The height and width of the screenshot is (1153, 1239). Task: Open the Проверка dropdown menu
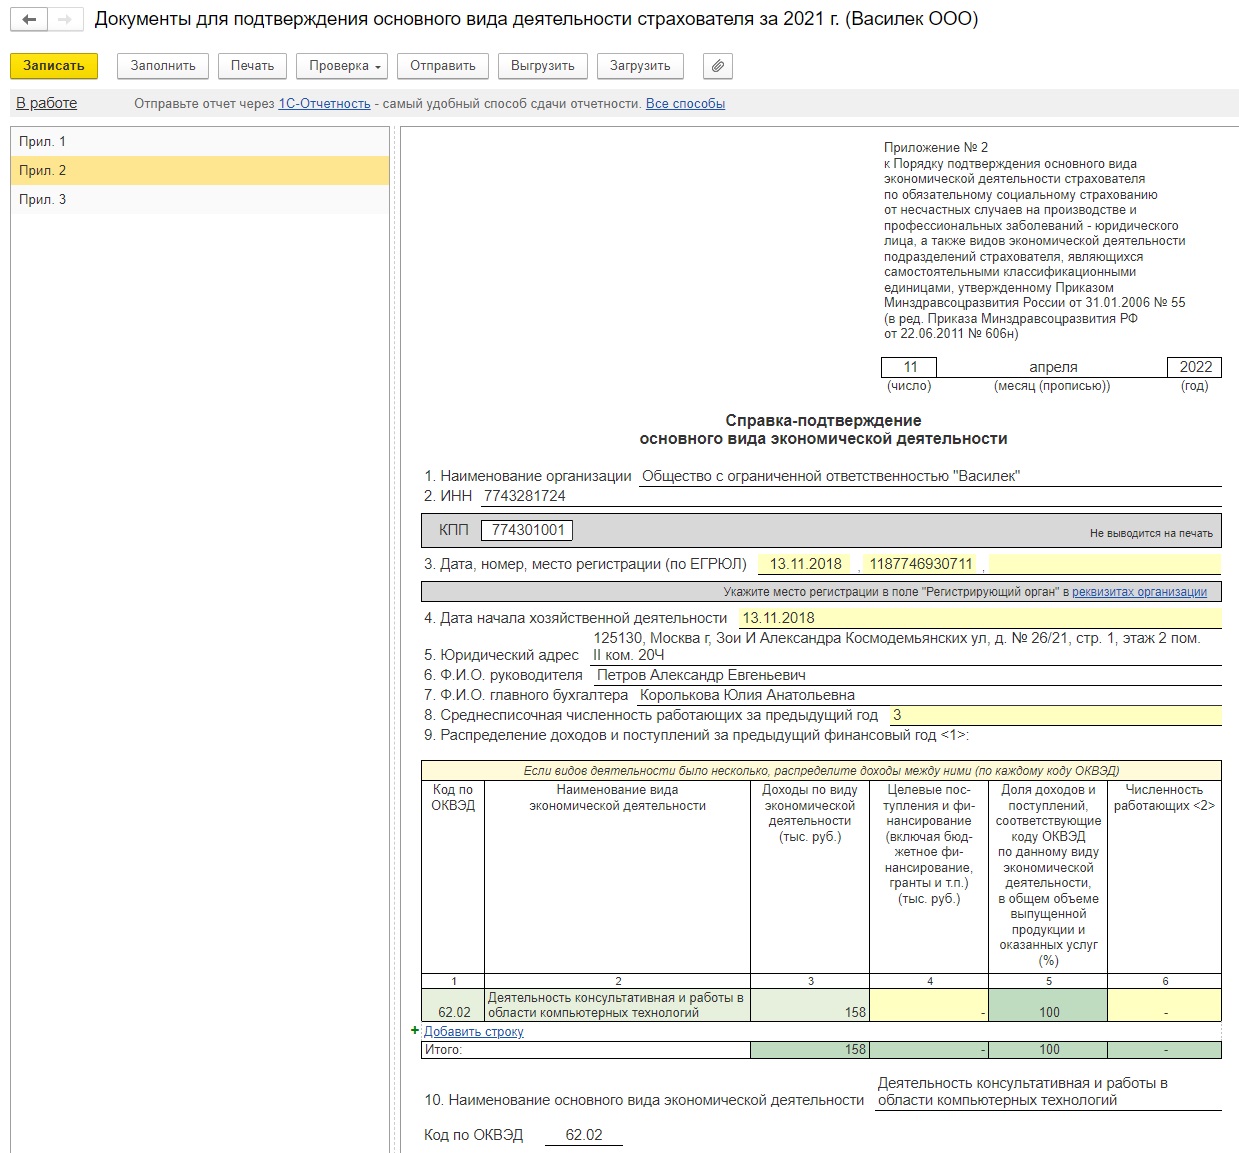[x=343, y=66]
